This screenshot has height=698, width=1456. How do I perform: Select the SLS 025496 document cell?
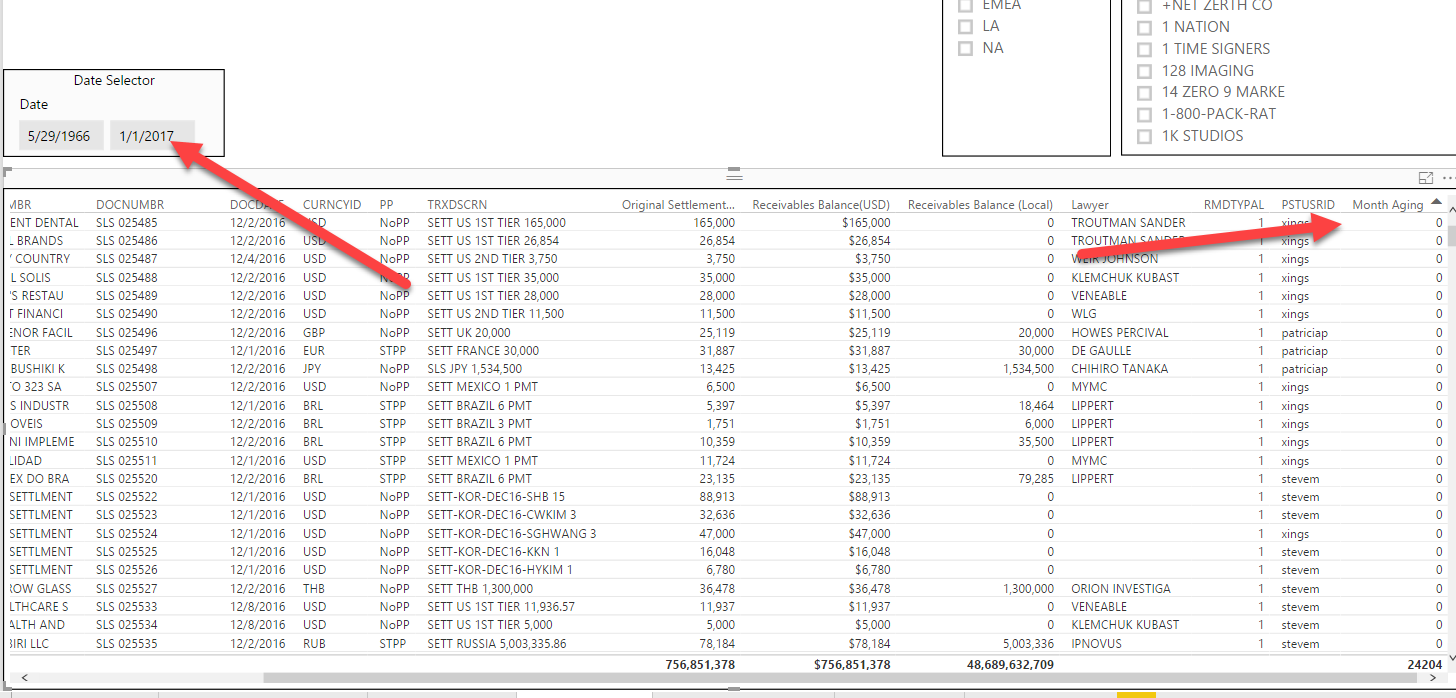(x=127, y=332)
